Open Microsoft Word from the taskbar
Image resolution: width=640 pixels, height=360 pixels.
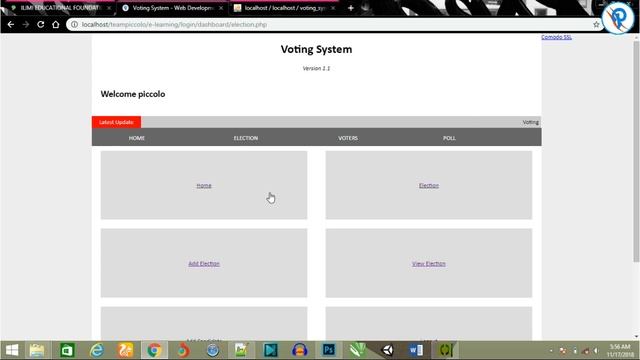[416, 350]
